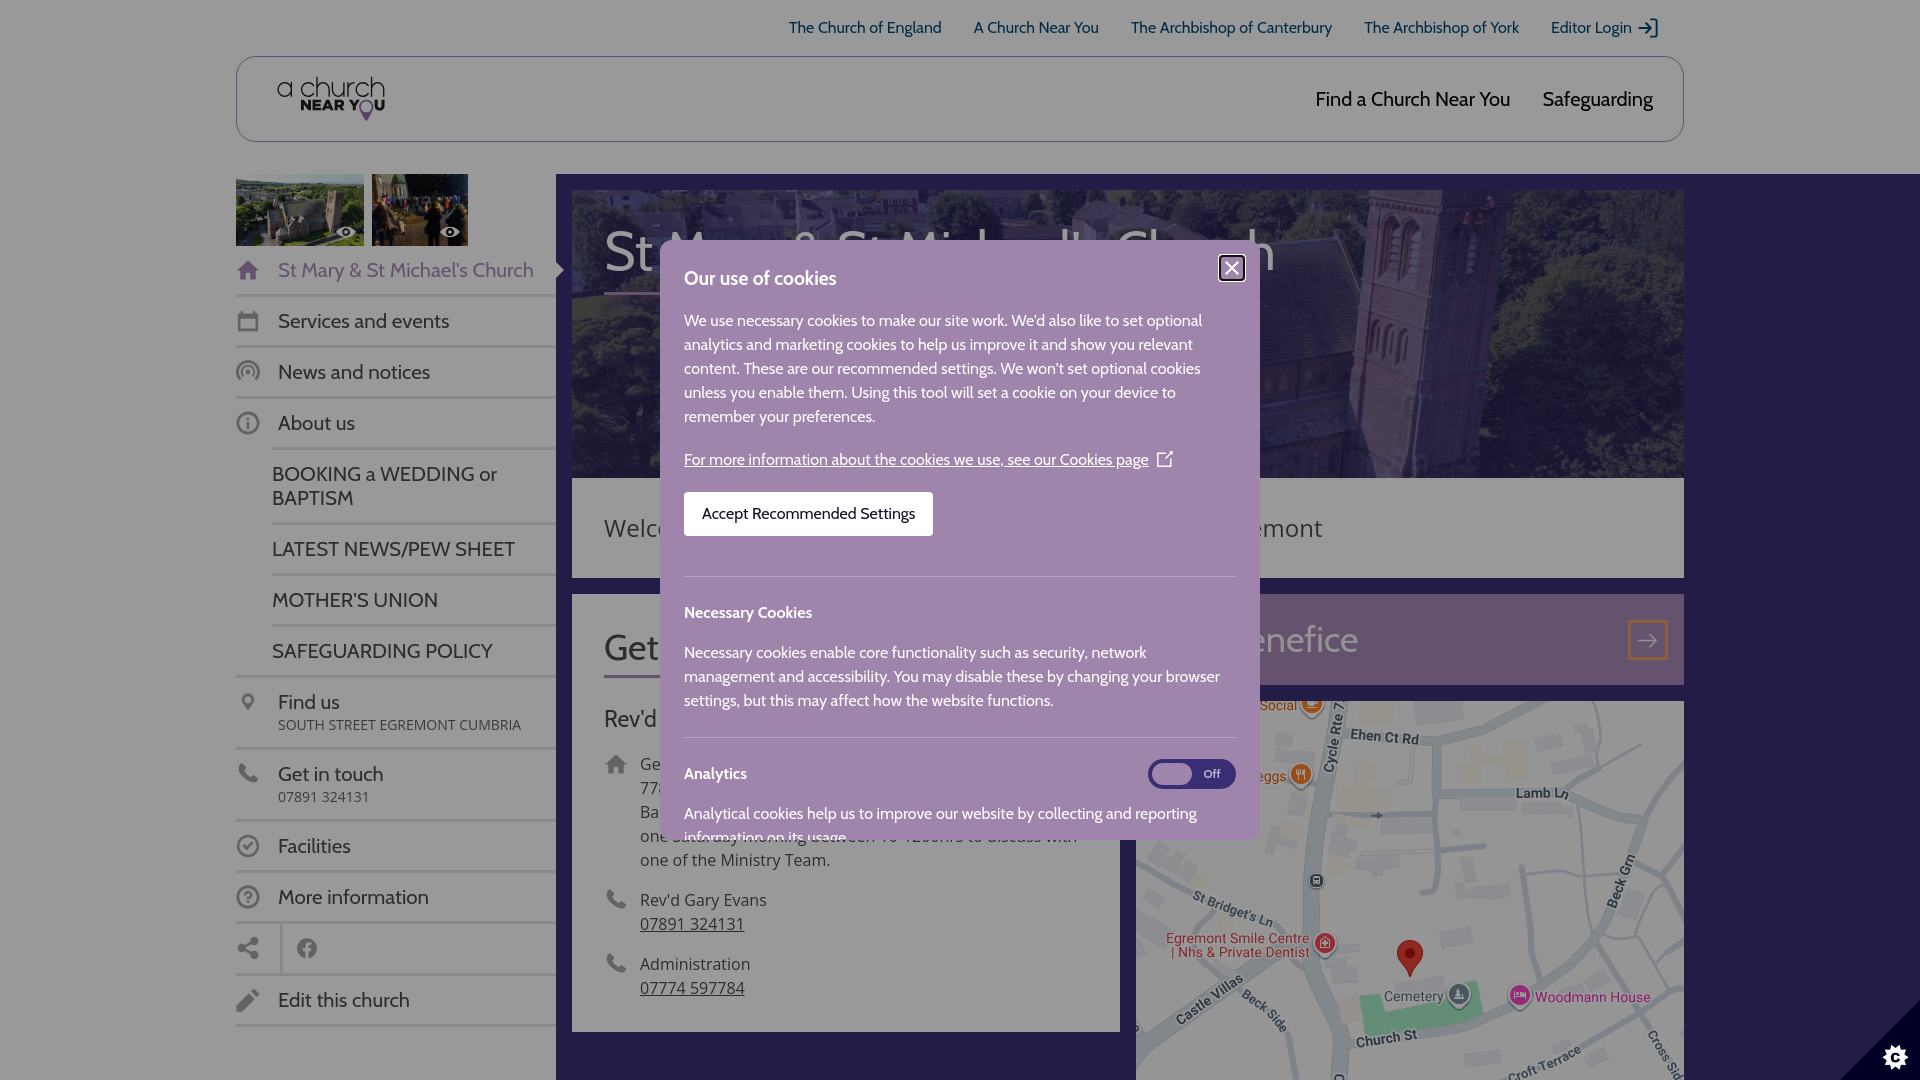1920x1080 pixels.
Task: Click Edit this church link
Action: point(396,1000)
